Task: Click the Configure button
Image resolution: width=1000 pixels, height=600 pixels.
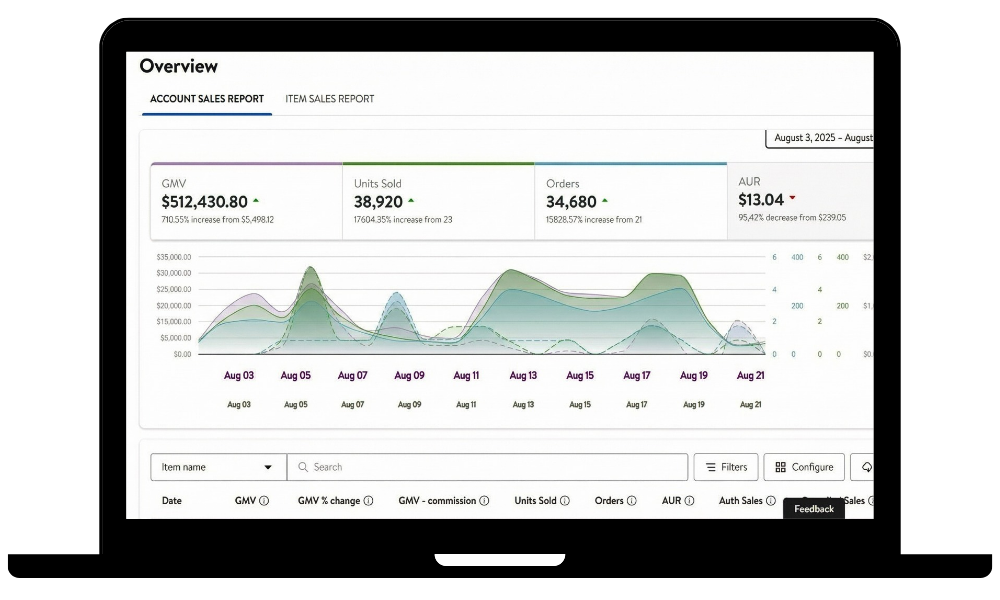Action: coord(804,467)
